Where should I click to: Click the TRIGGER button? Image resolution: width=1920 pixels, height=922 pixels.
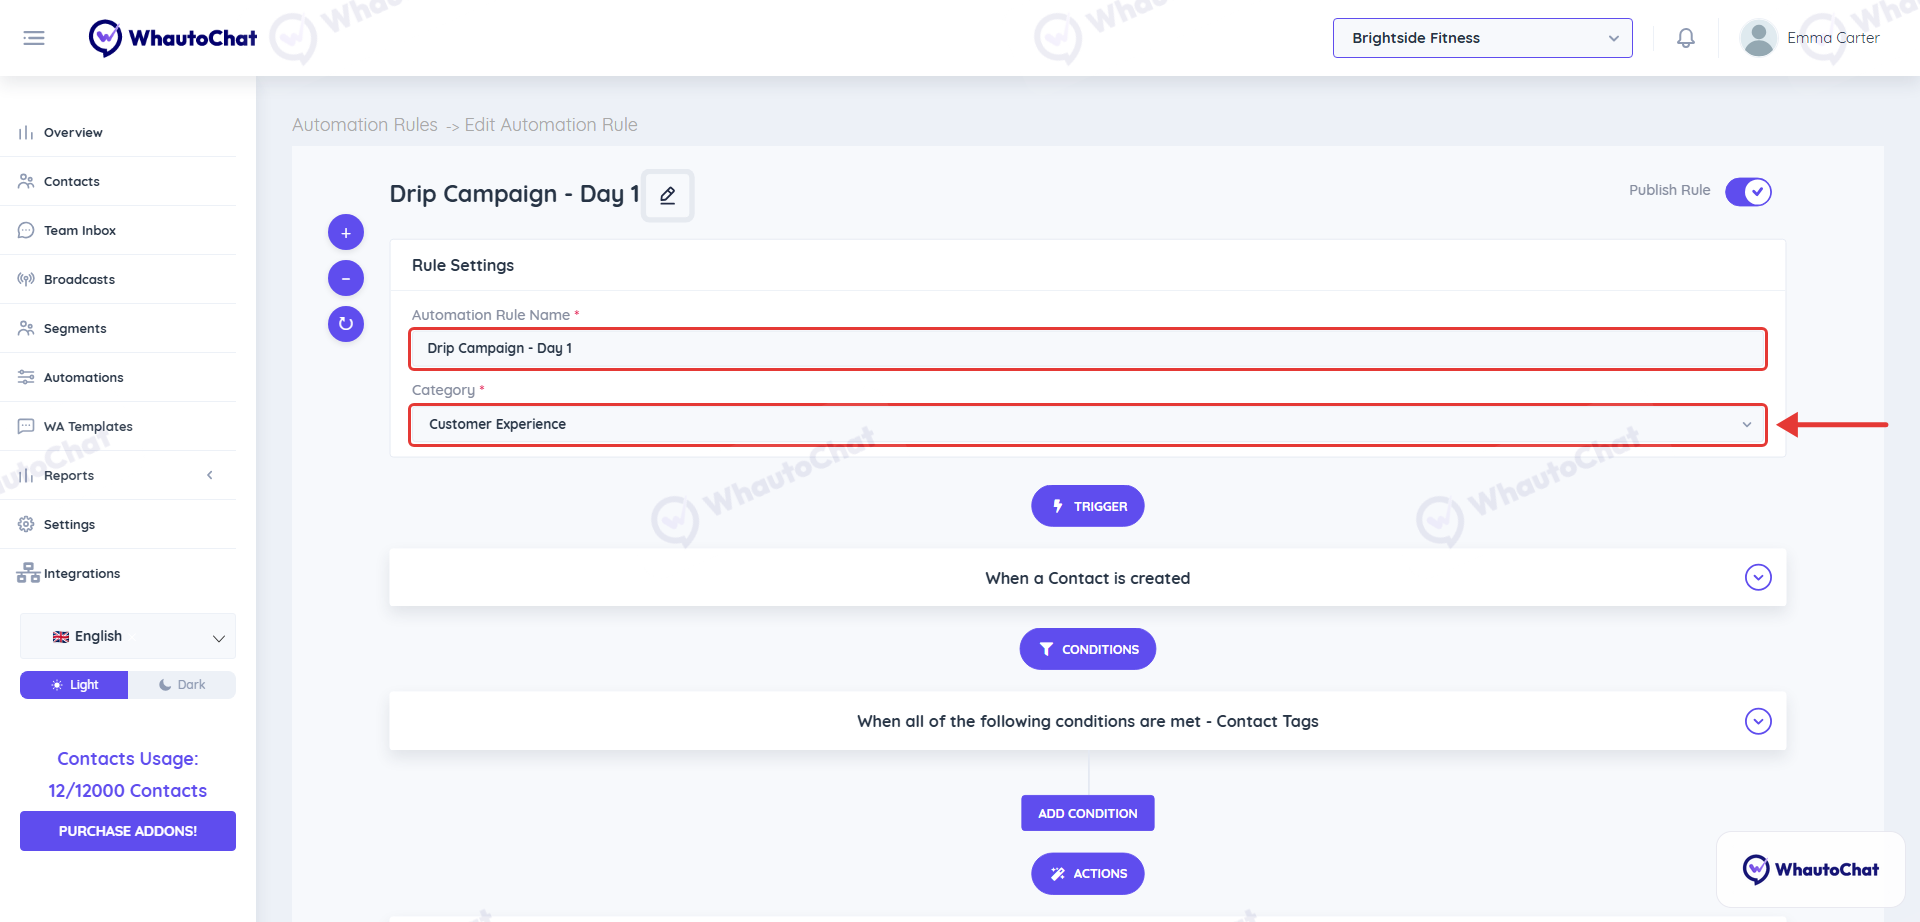click(1088, 506)
